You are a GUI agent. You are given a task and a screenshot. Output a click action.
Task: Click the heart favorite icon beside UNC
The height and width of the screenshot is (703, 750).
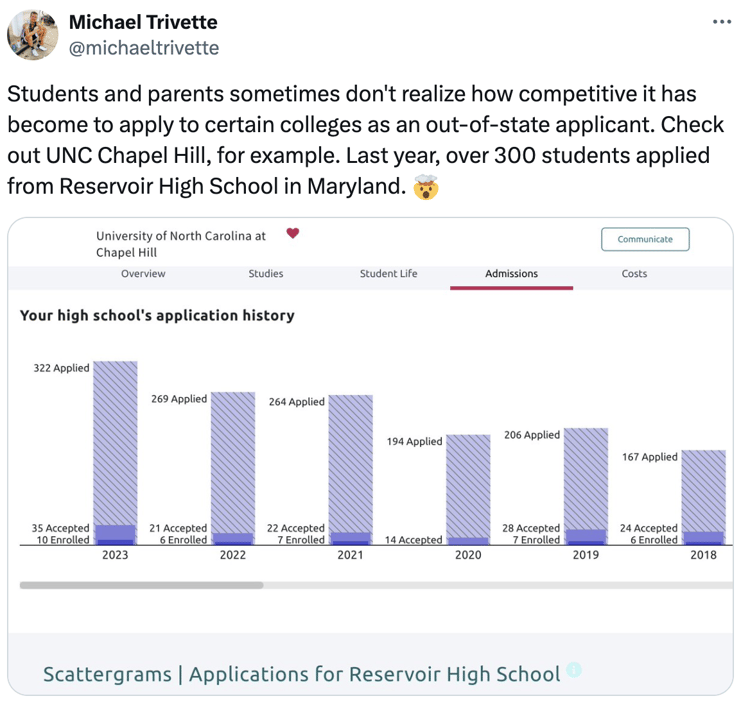point(293,234)
